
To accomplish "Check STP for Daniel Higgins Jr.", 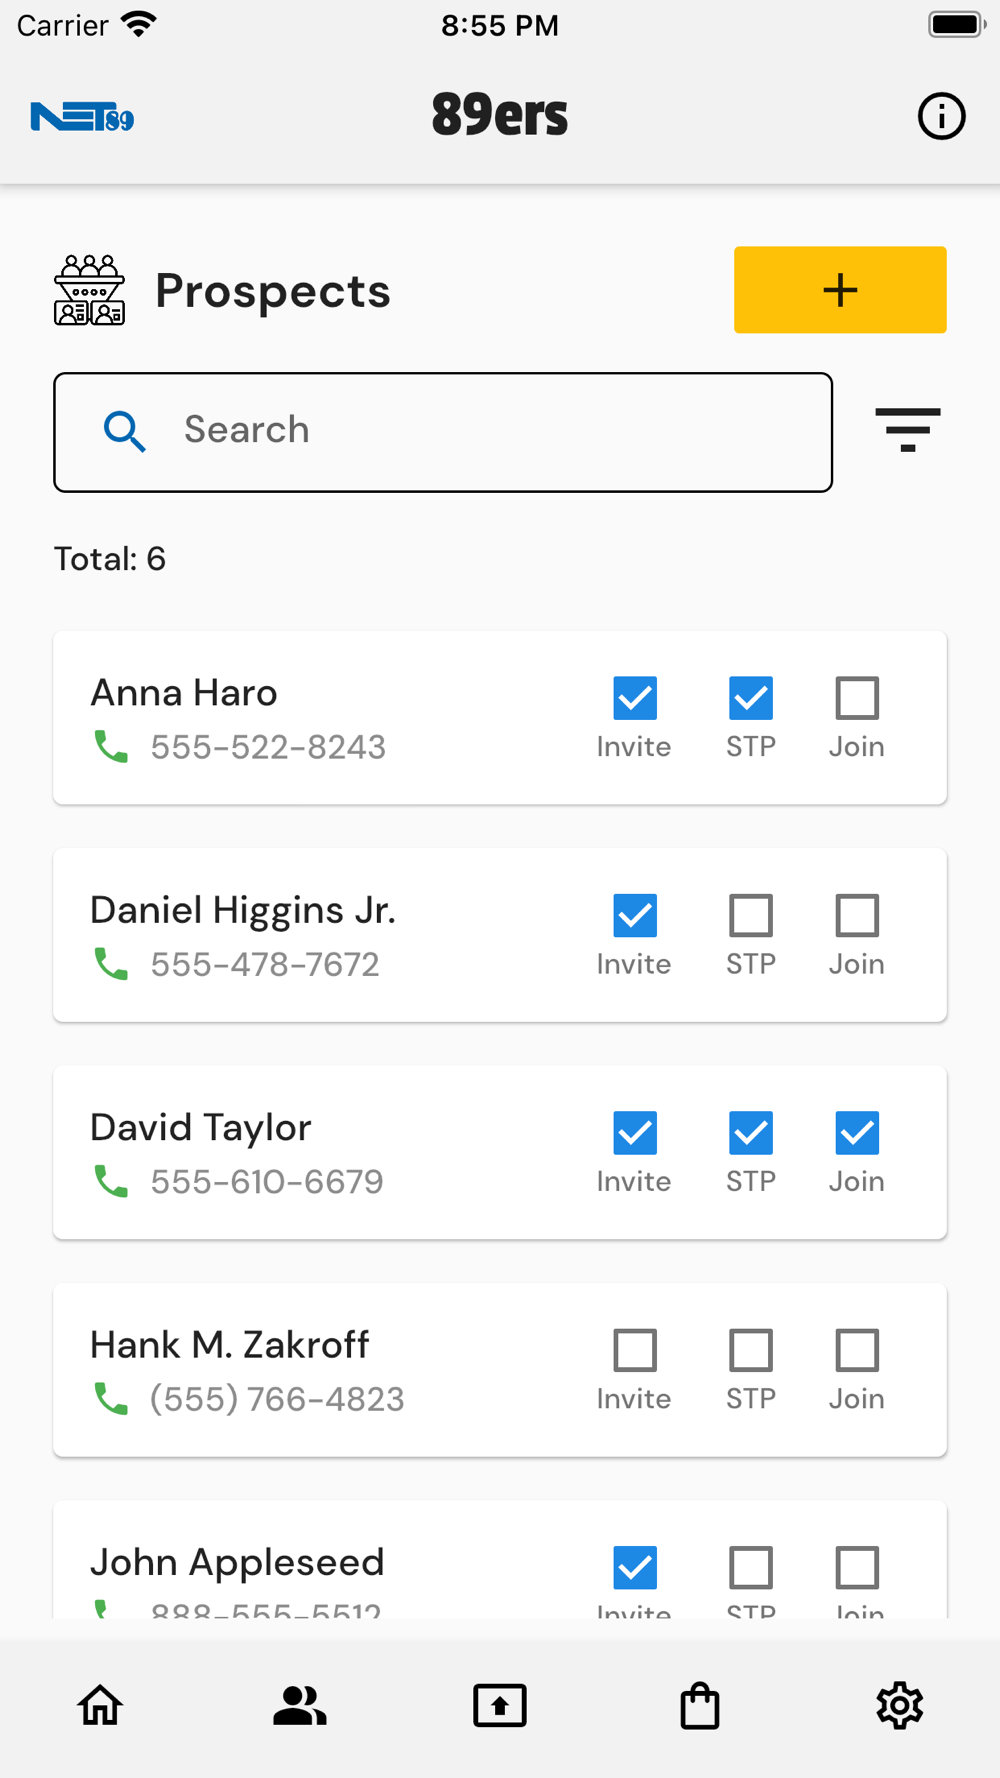I will coord(751,915).
